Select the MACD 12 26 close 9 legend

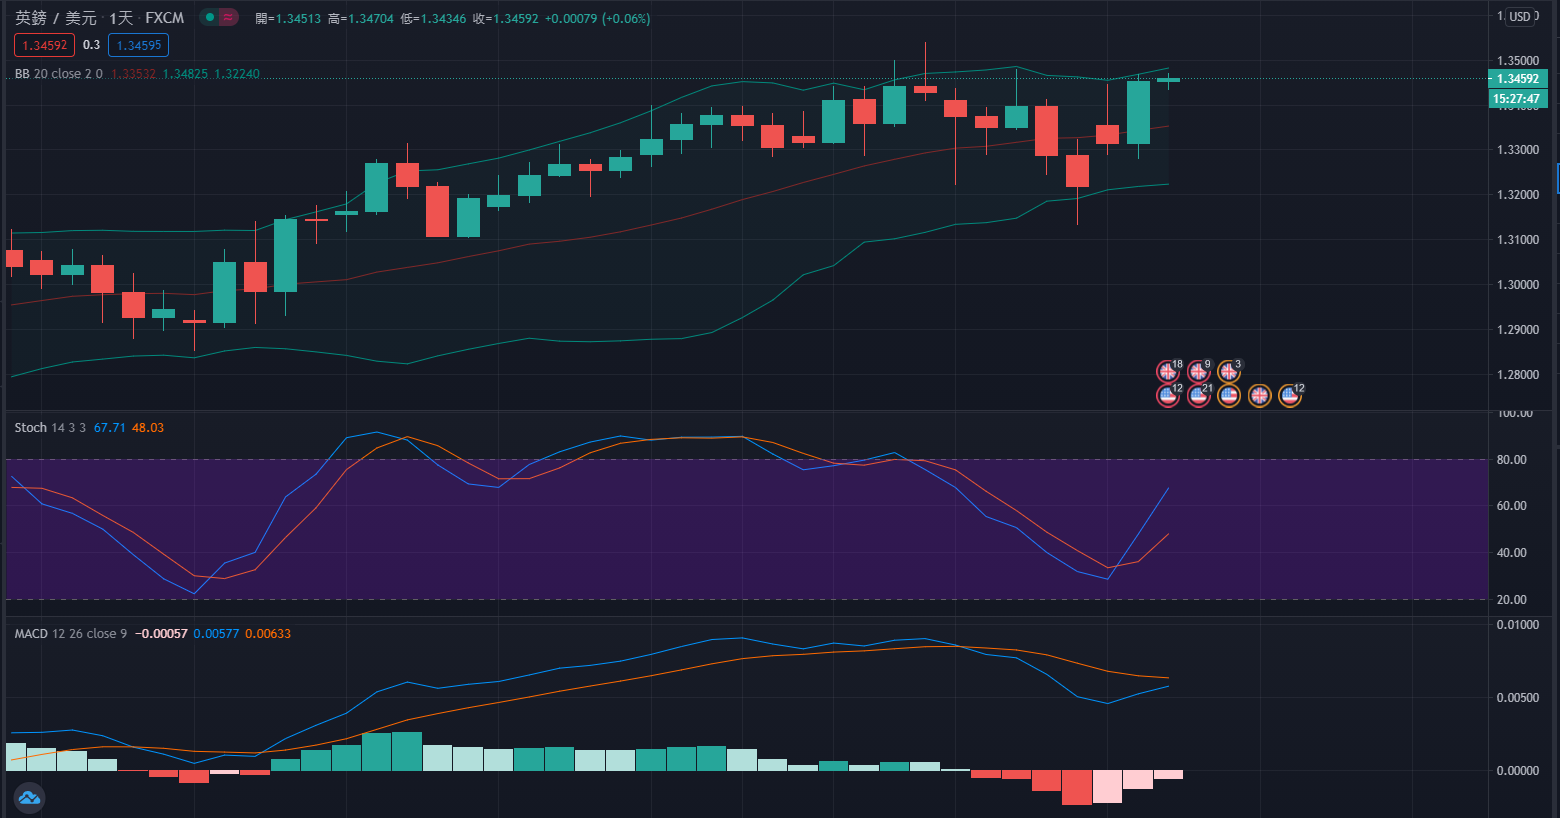70,634
